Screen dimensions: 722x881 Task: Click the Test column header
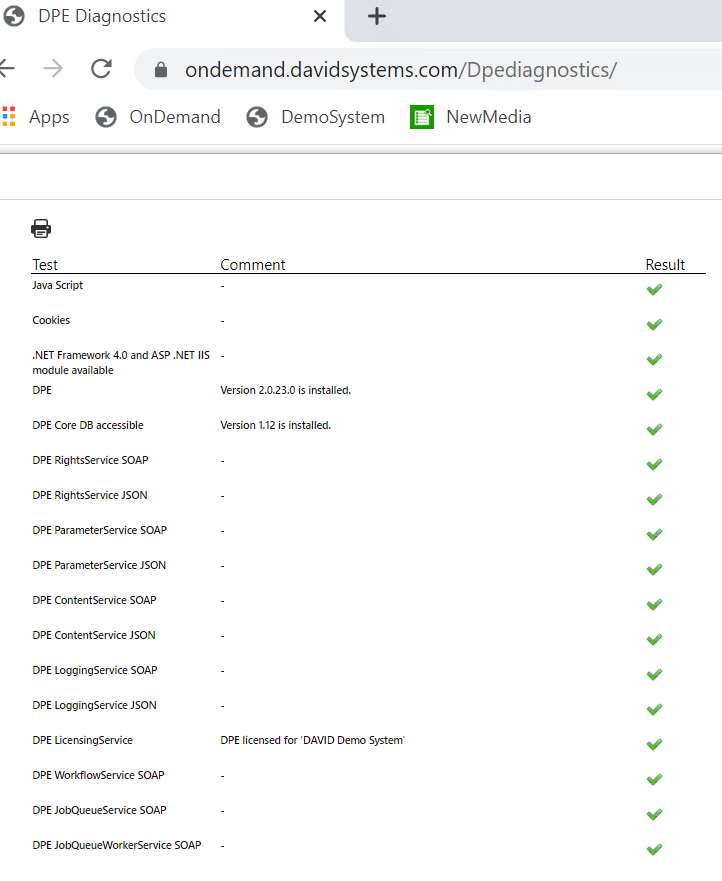click(45, 265)
